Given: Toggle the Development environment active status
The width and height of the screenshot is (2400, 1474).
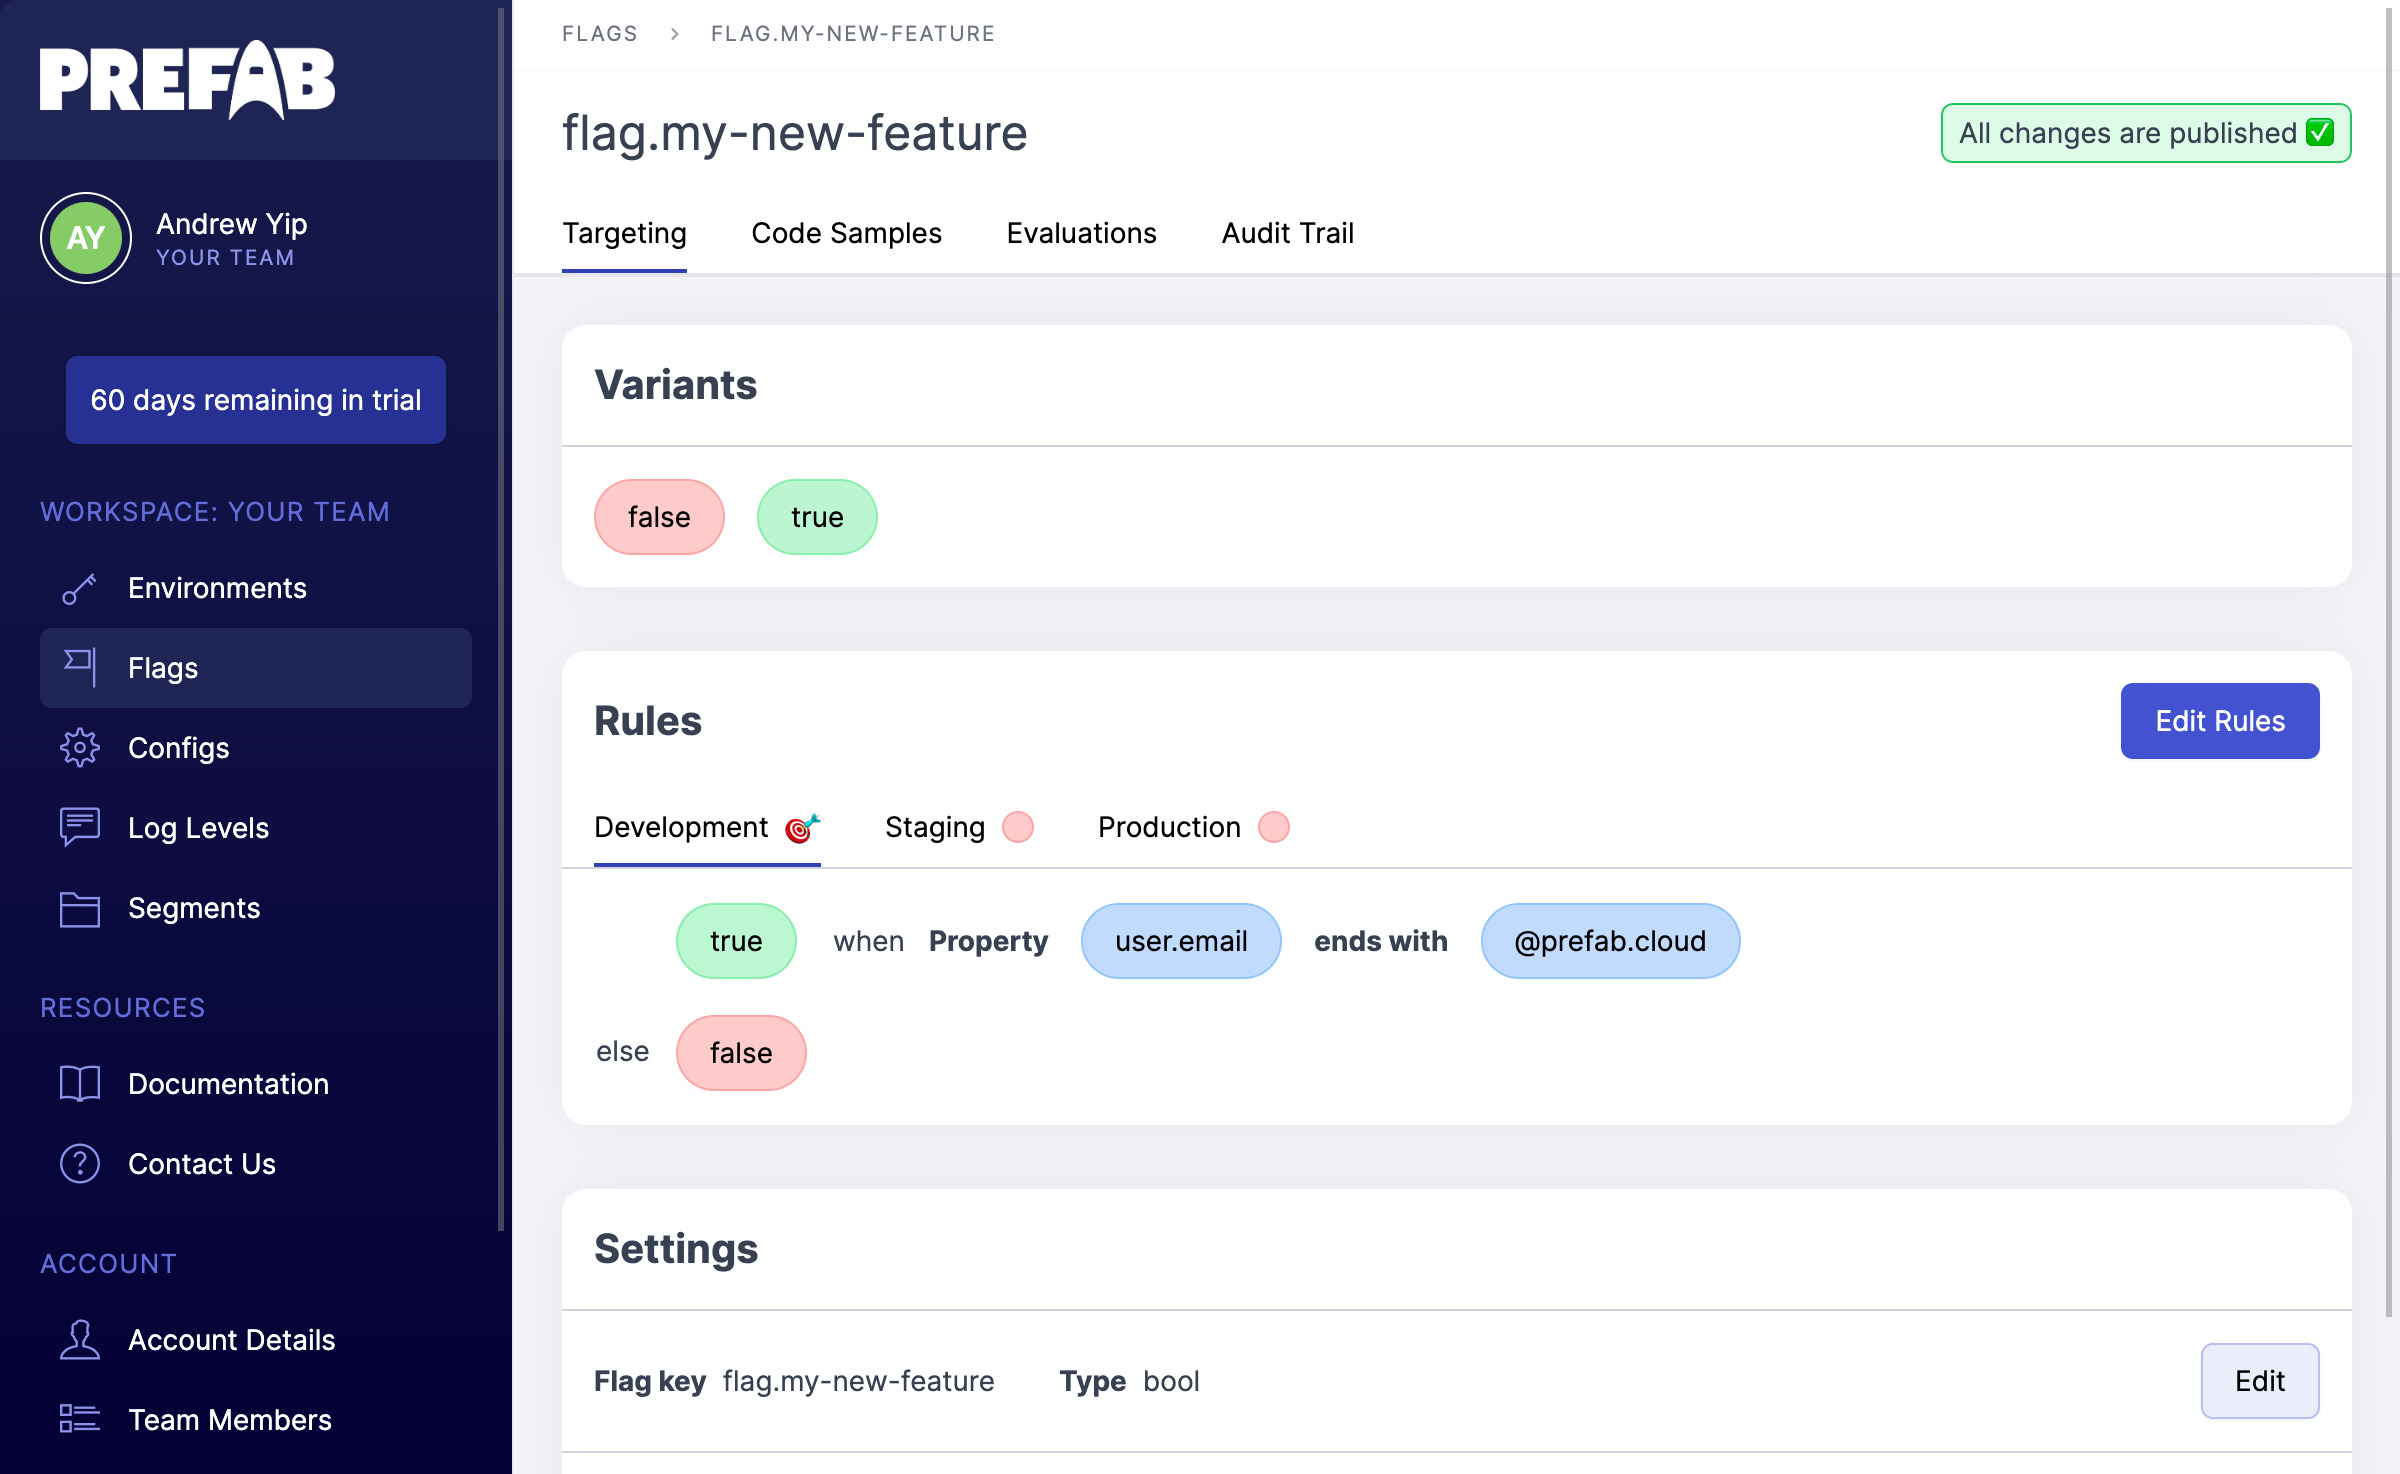Looking at the screenshot, I should point(801,826).
